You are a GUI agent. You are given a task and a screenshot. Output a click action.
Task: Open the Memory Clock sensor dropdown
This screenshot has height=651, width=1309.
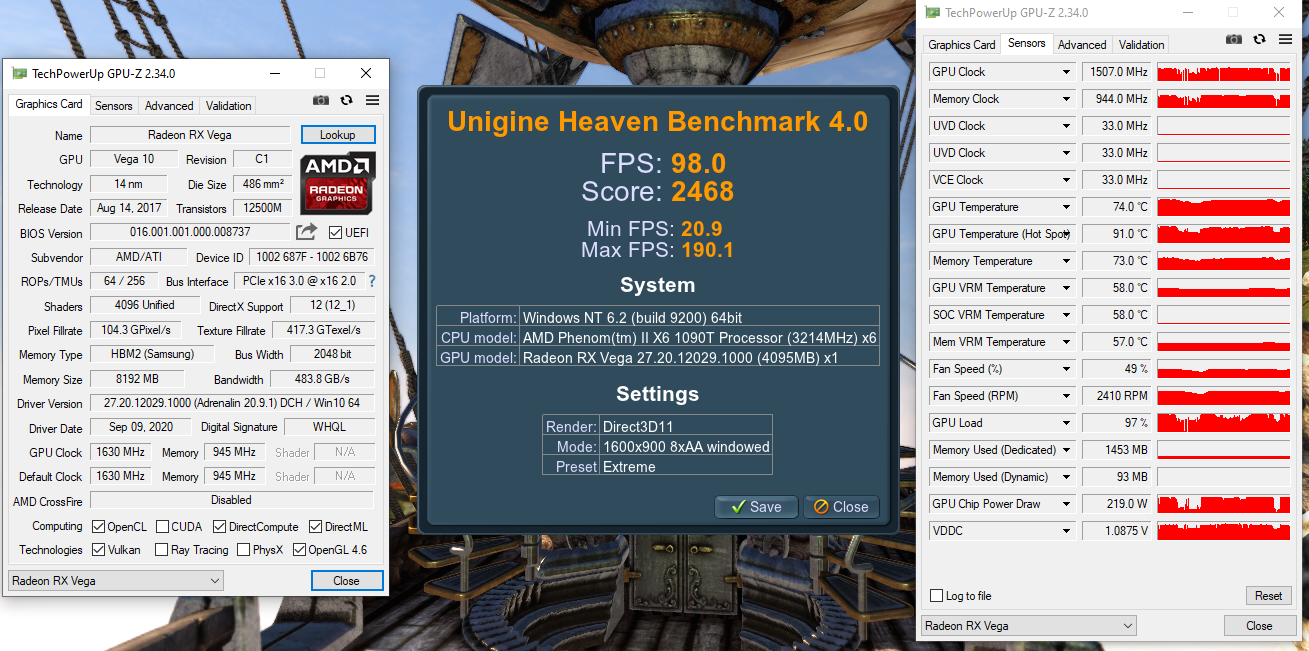[1067, 99]
